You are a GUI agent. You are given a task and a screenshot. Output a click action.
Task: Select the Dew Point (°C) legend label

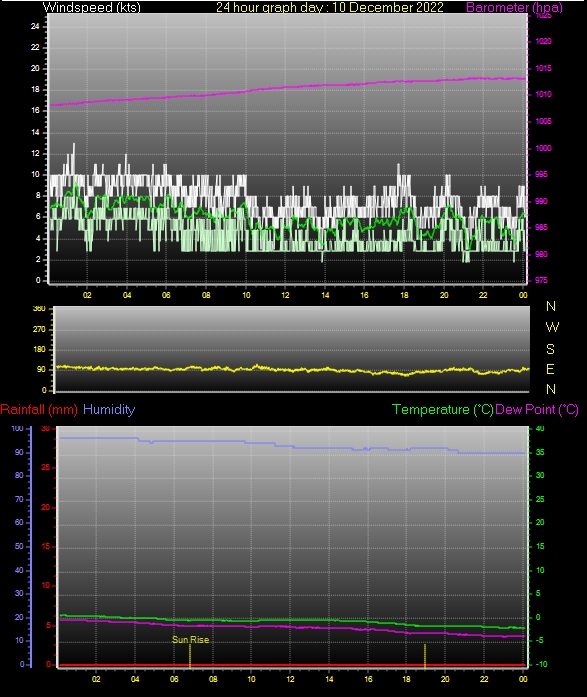point(537,409)
